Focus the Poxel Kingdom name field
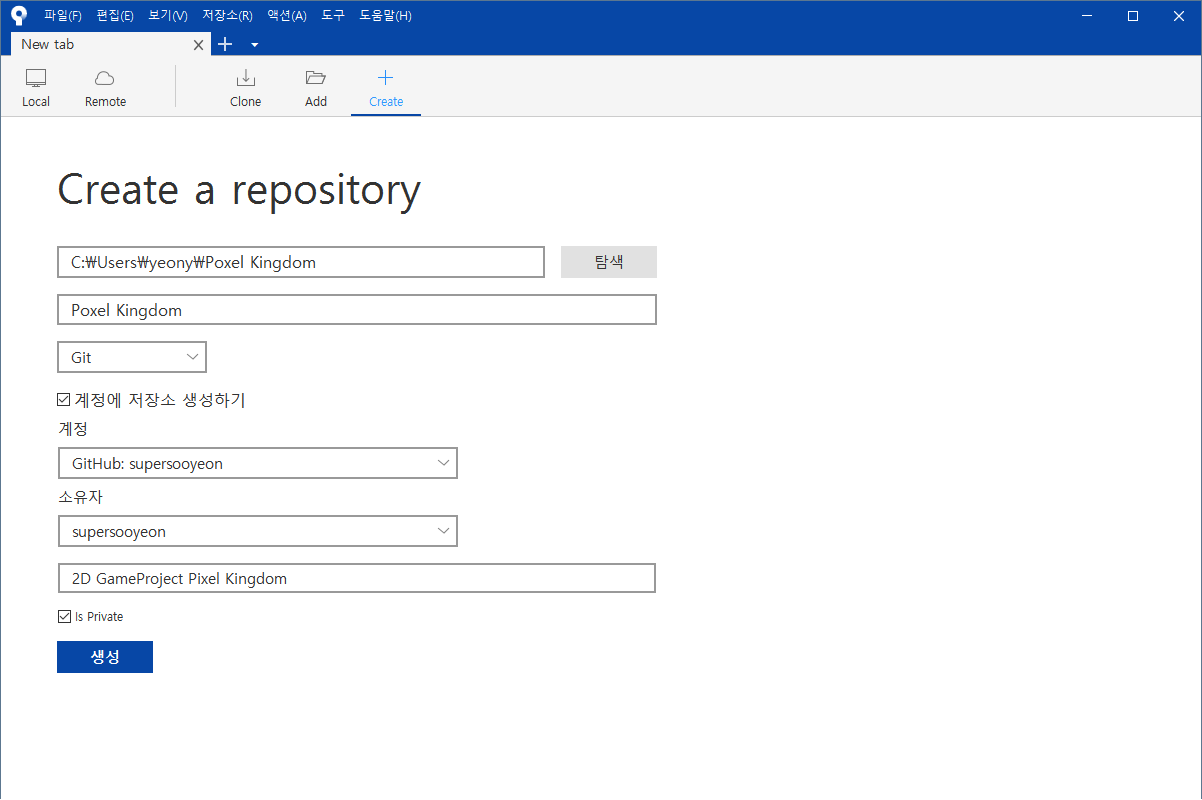 [357, 310]
